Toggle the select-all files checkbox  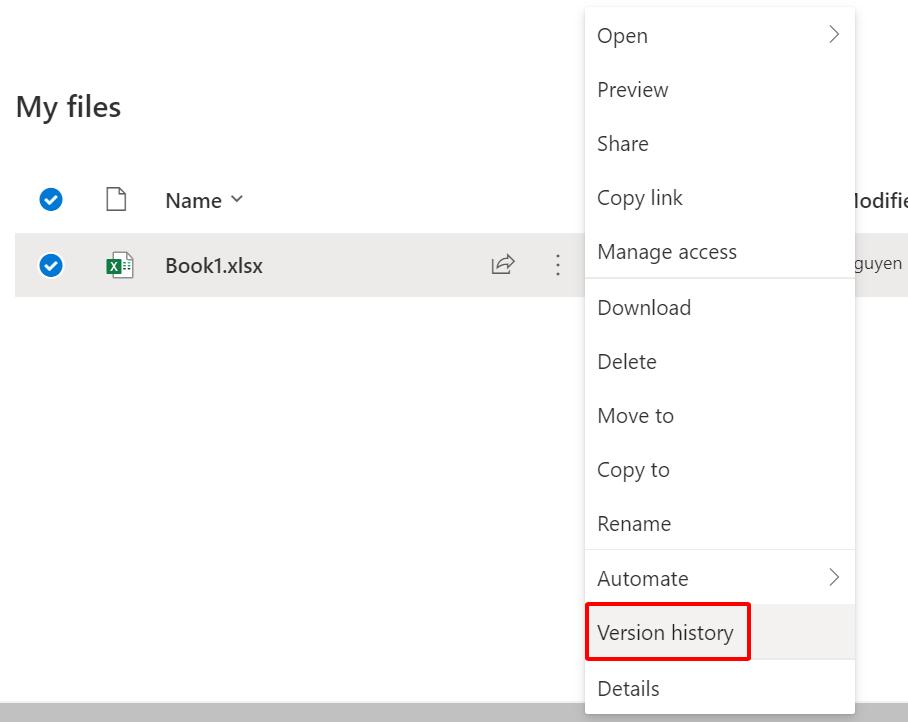pyautogui.click(x=51, y=200)
